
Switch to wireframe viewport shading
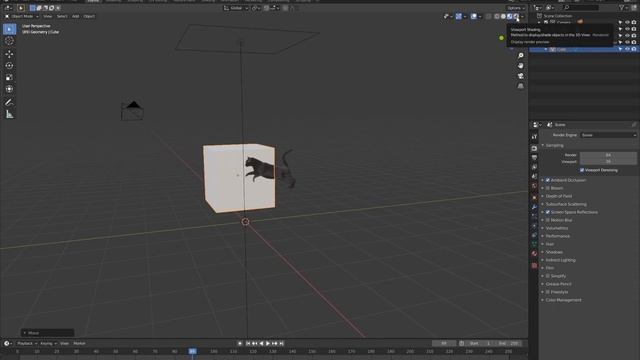(497, 16)
